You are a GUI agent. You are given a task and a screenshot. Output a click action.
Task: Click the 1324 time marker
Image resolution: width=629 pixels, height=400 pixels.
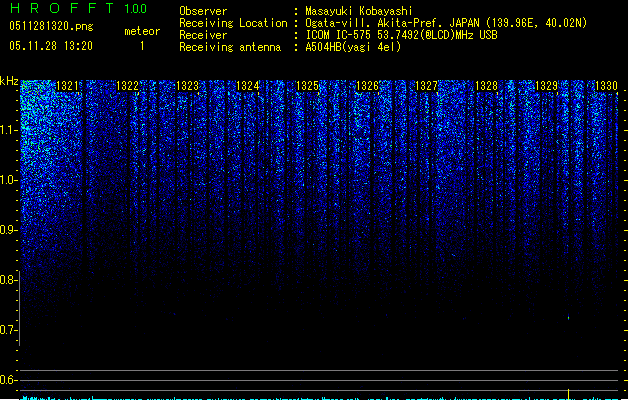(248, 85)
